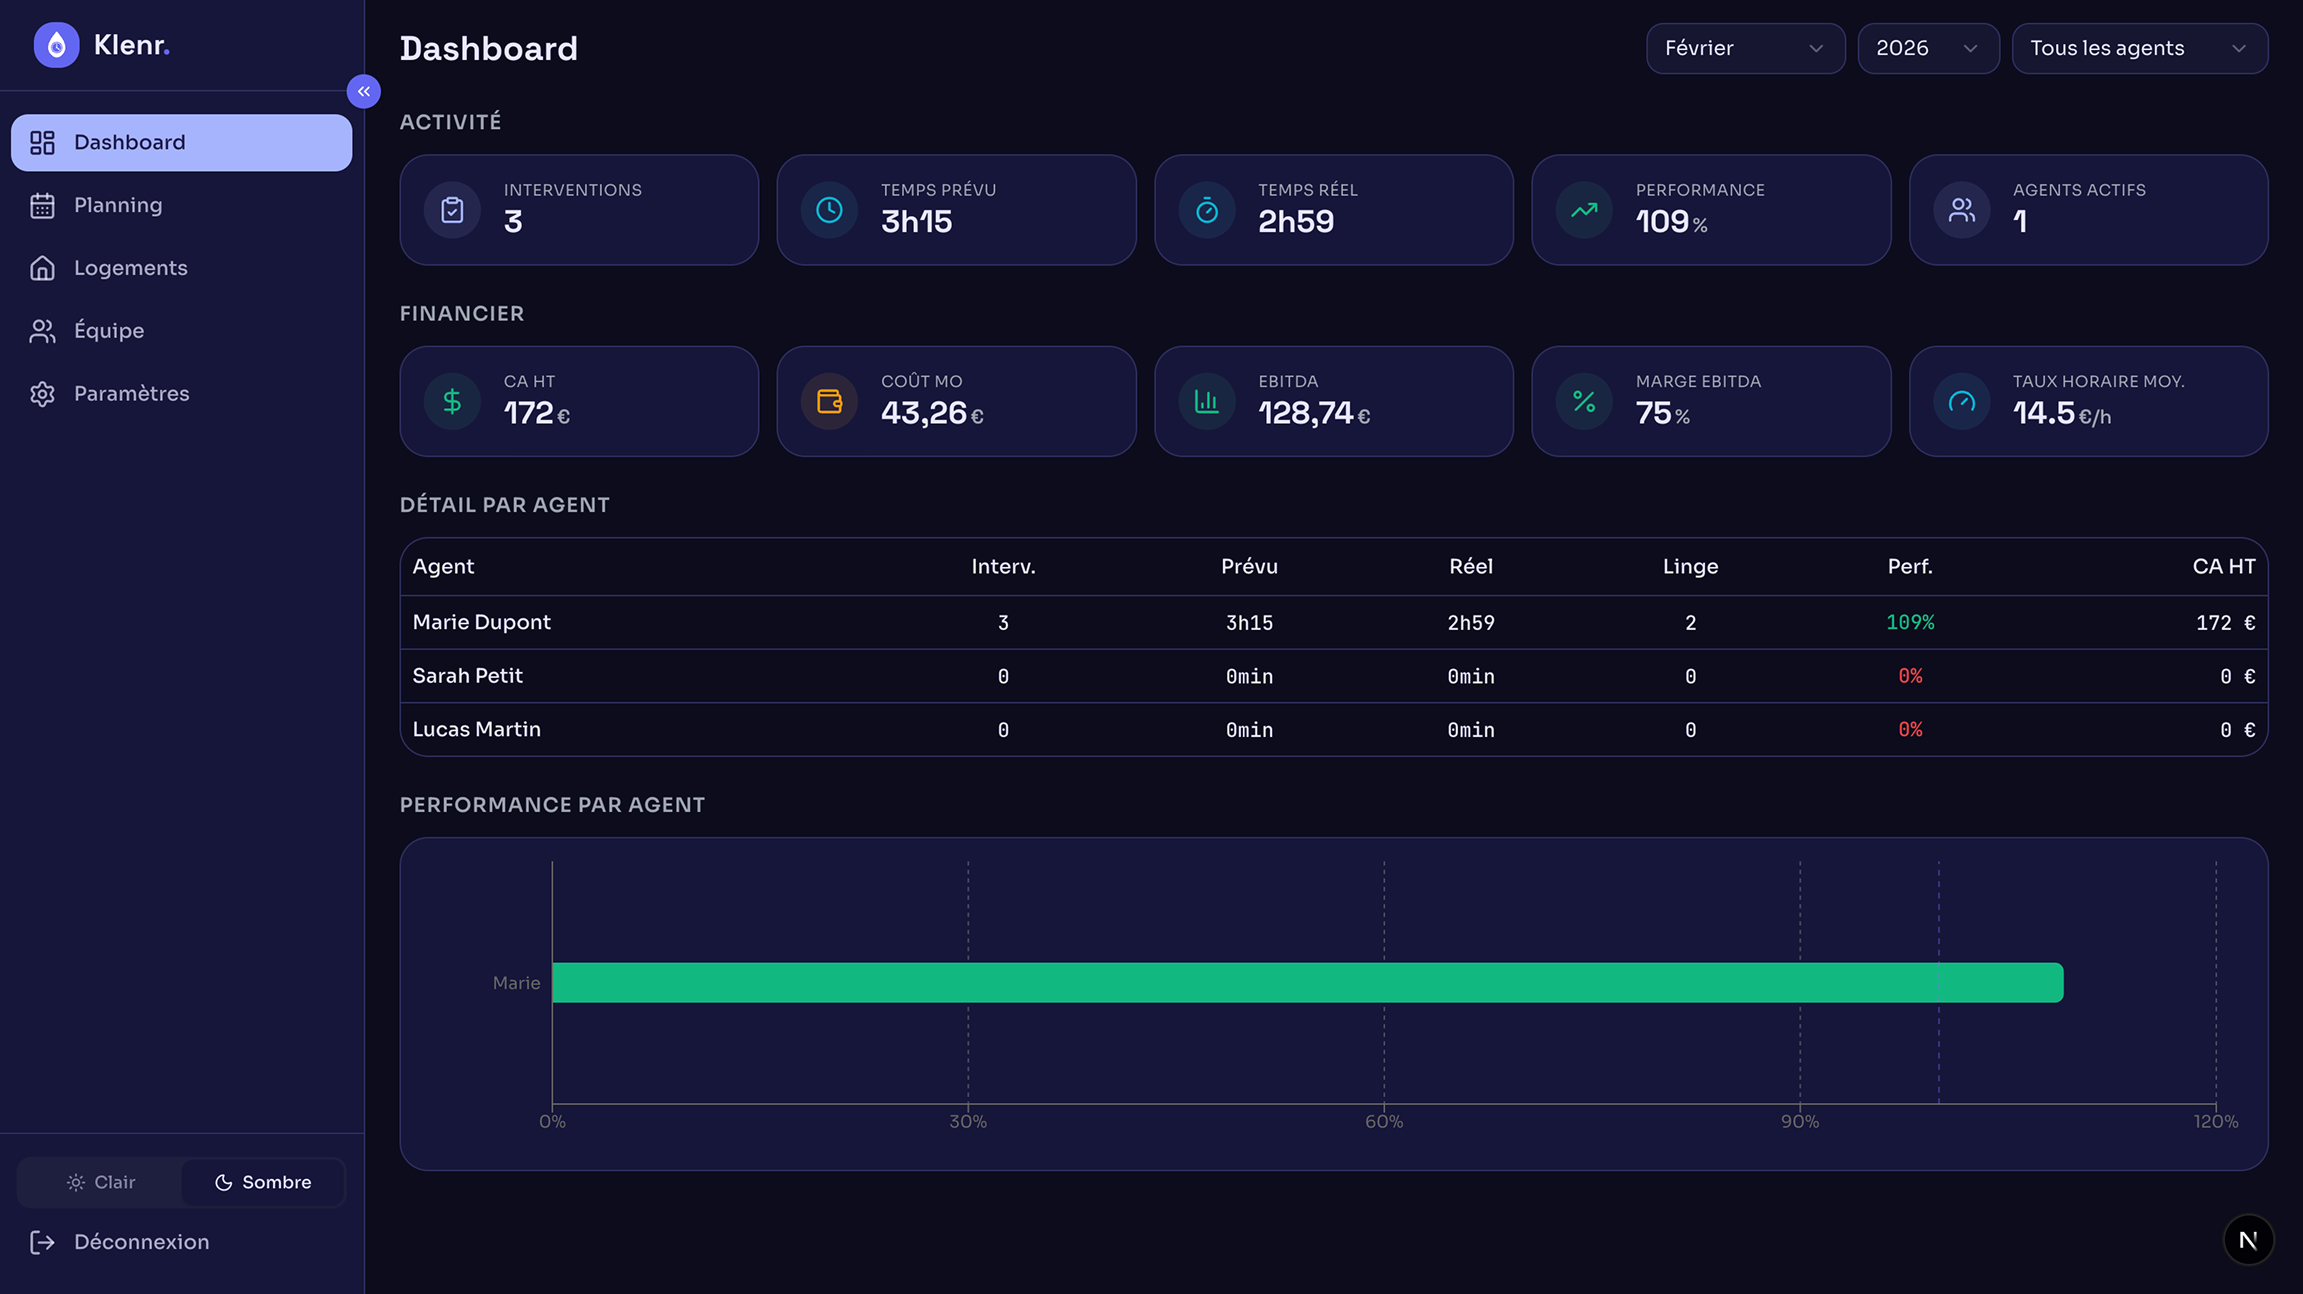Click the Interventions clipboard icon

pyautogui.click(x=452, y=210)
